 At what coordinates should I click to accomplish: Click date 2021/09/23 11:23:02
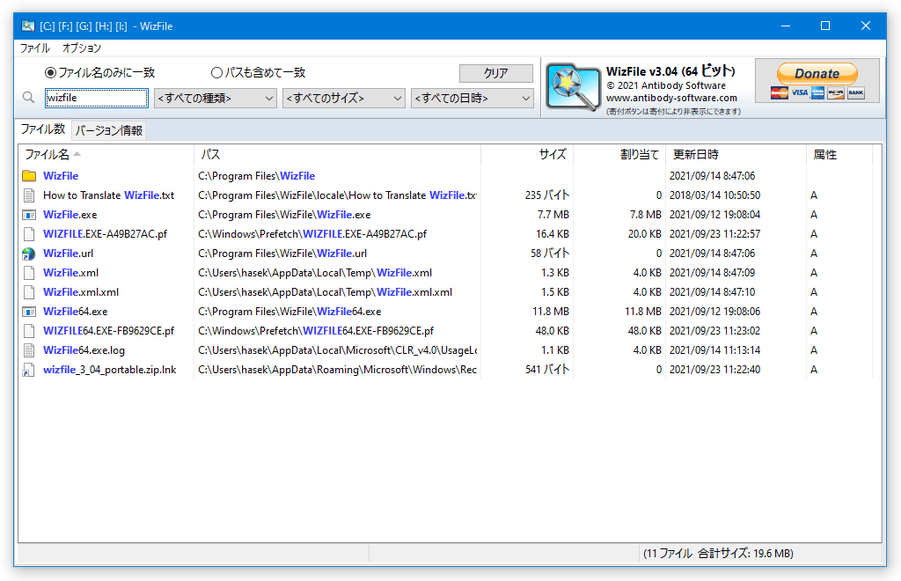point(715,331)
